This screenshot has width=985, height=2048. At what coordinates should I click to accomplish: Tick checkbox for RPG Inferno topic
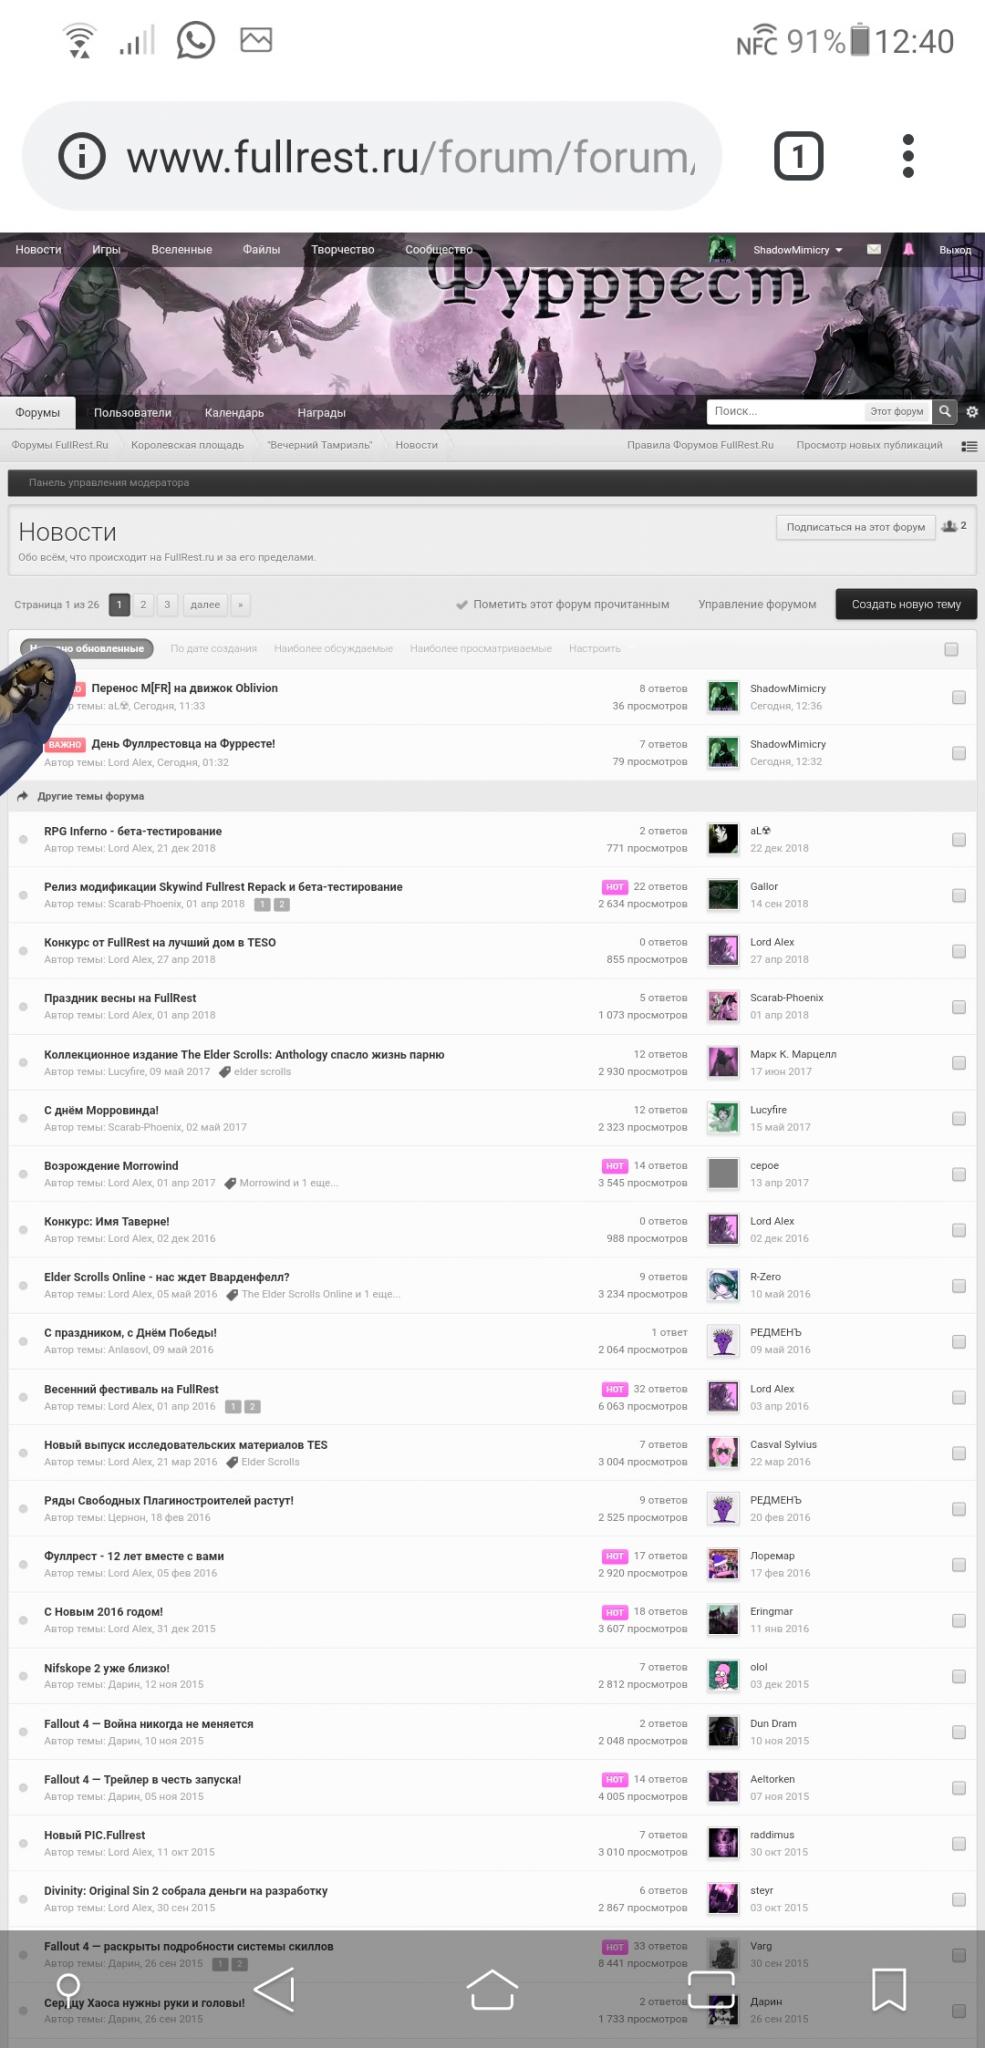pos(959,840)
